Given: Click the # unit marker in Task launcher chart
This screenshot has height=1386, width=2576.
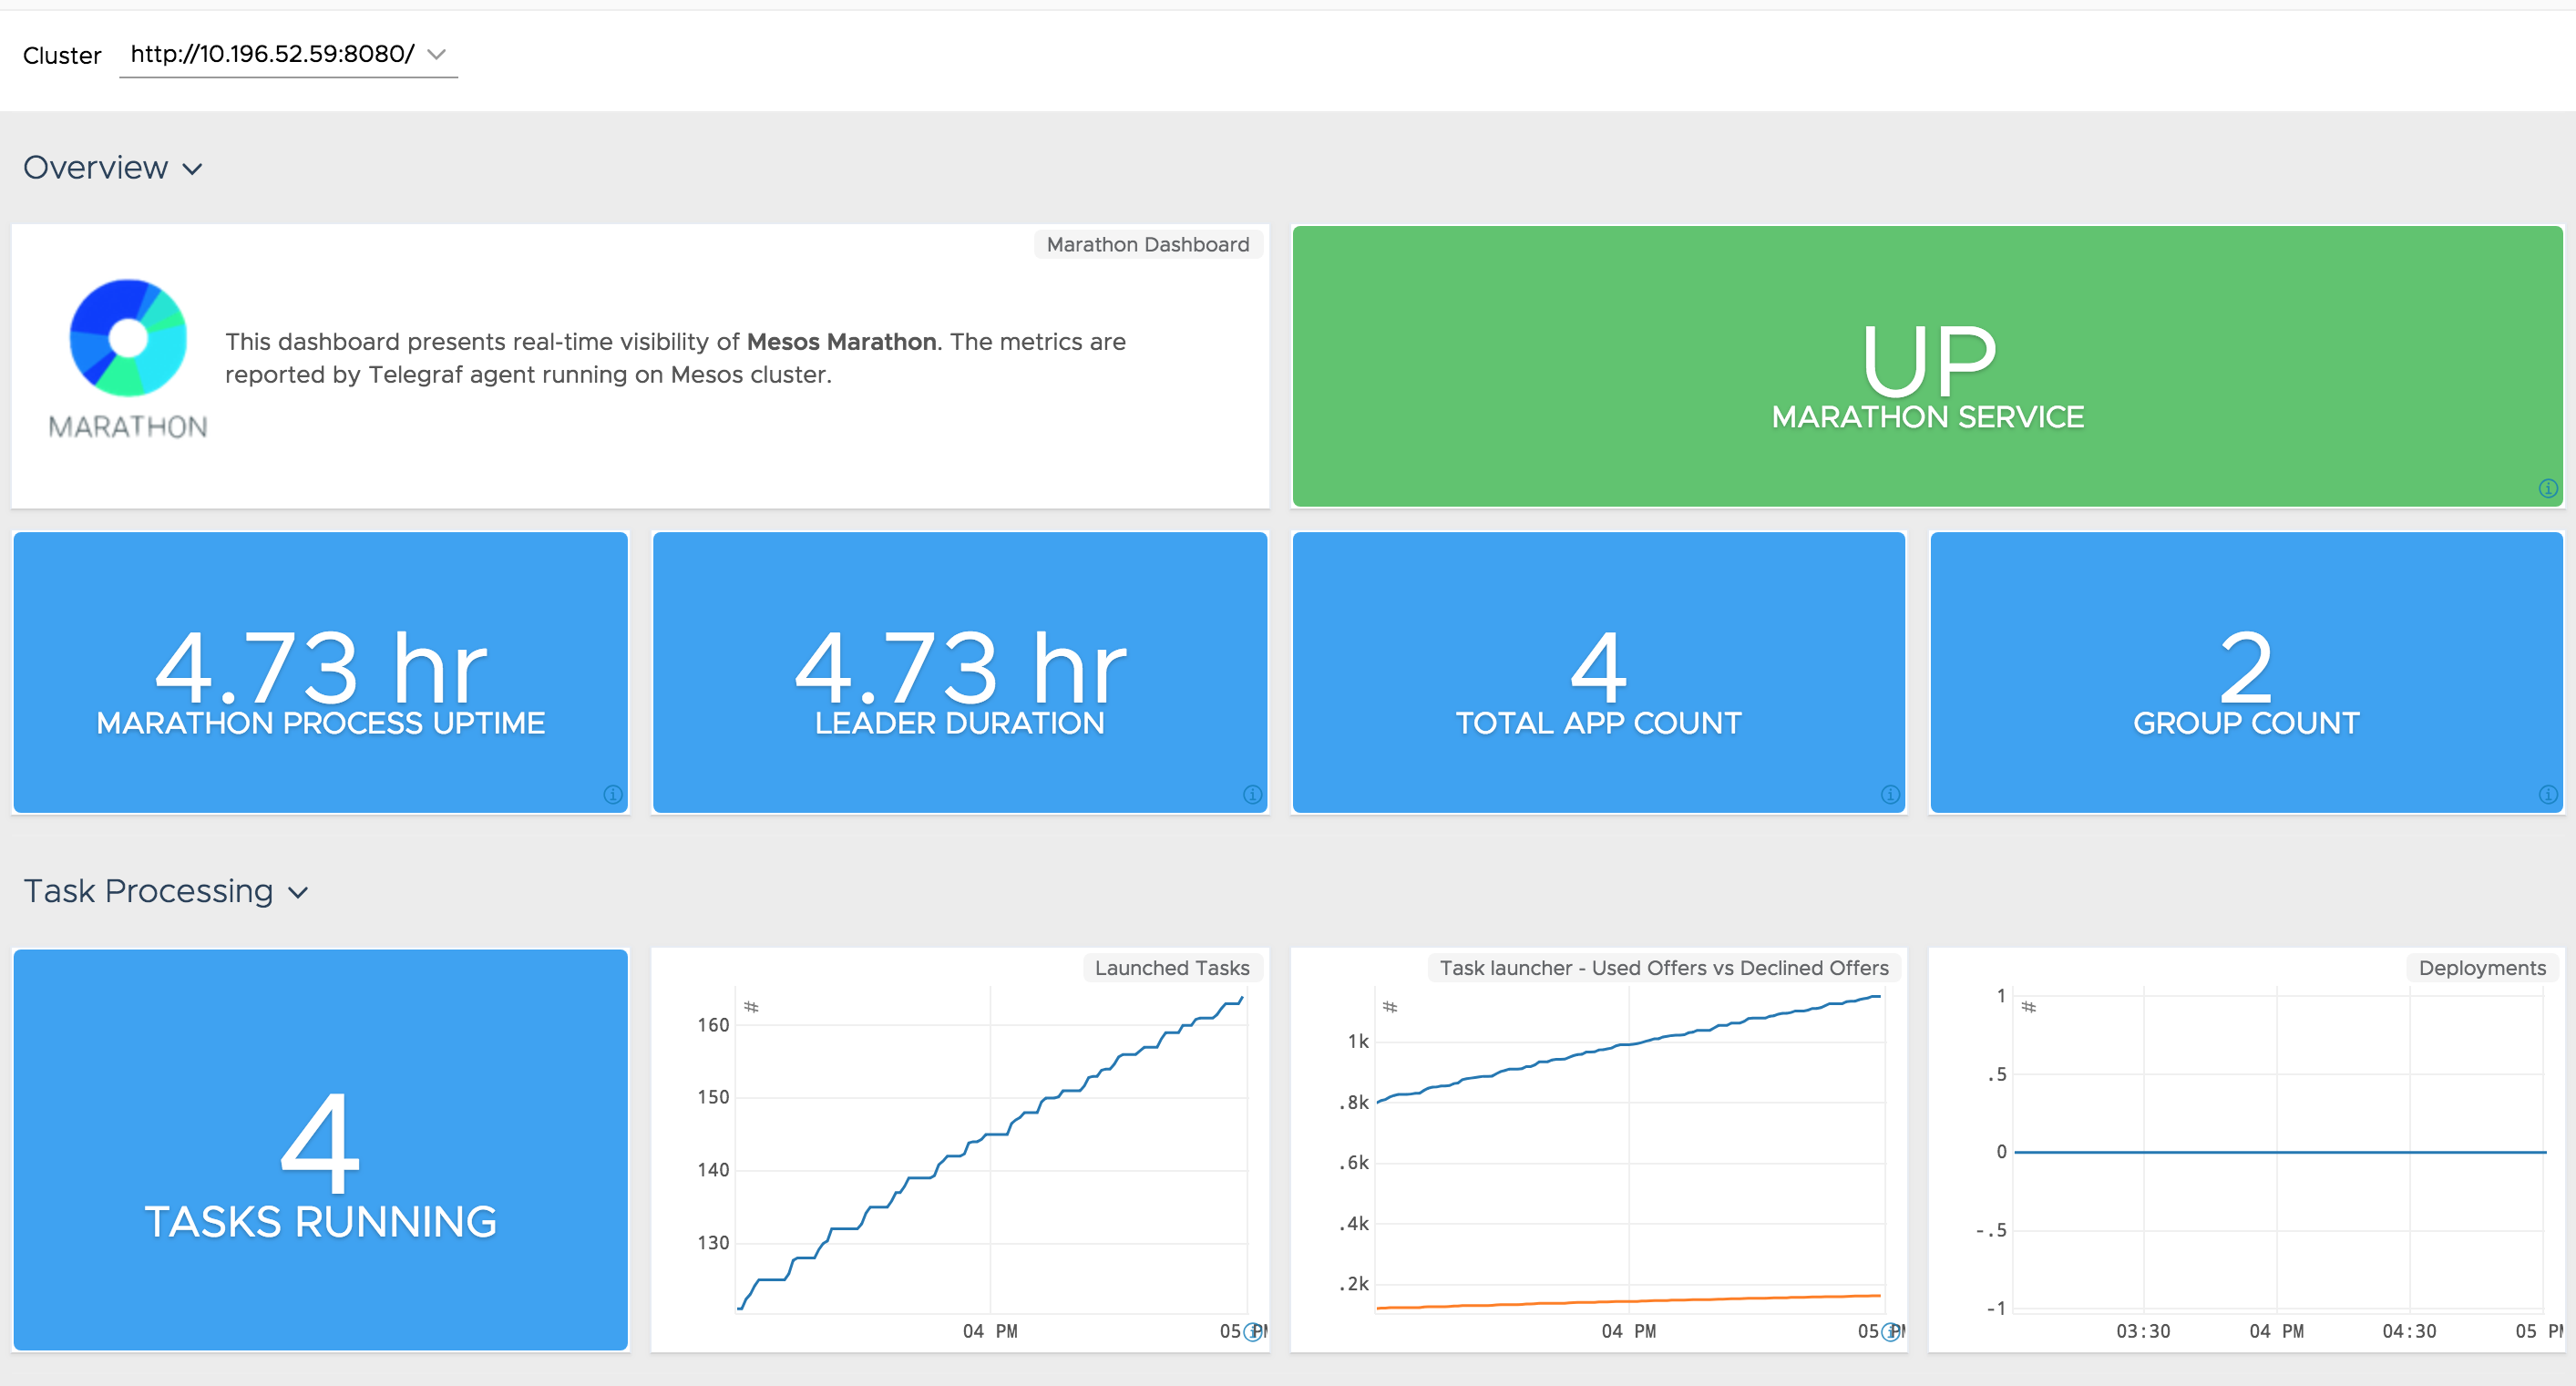Looking at the screenshot, I should click(x=1390, y=1007).
